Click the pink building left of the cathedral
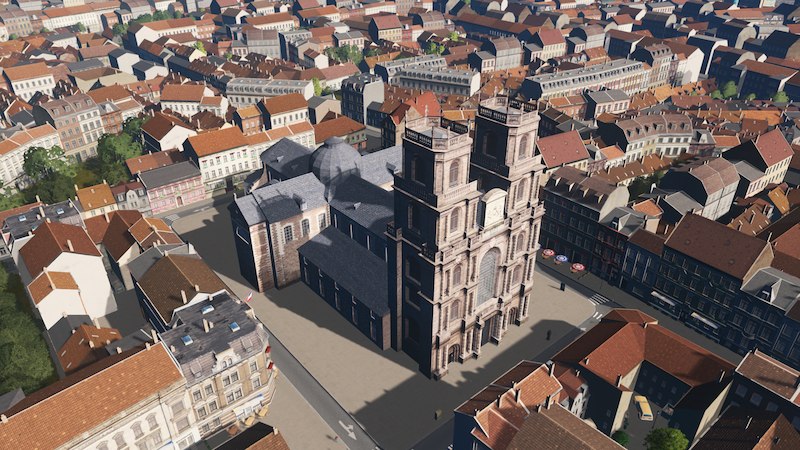This screenshot has height=450, width=800. 172,187
